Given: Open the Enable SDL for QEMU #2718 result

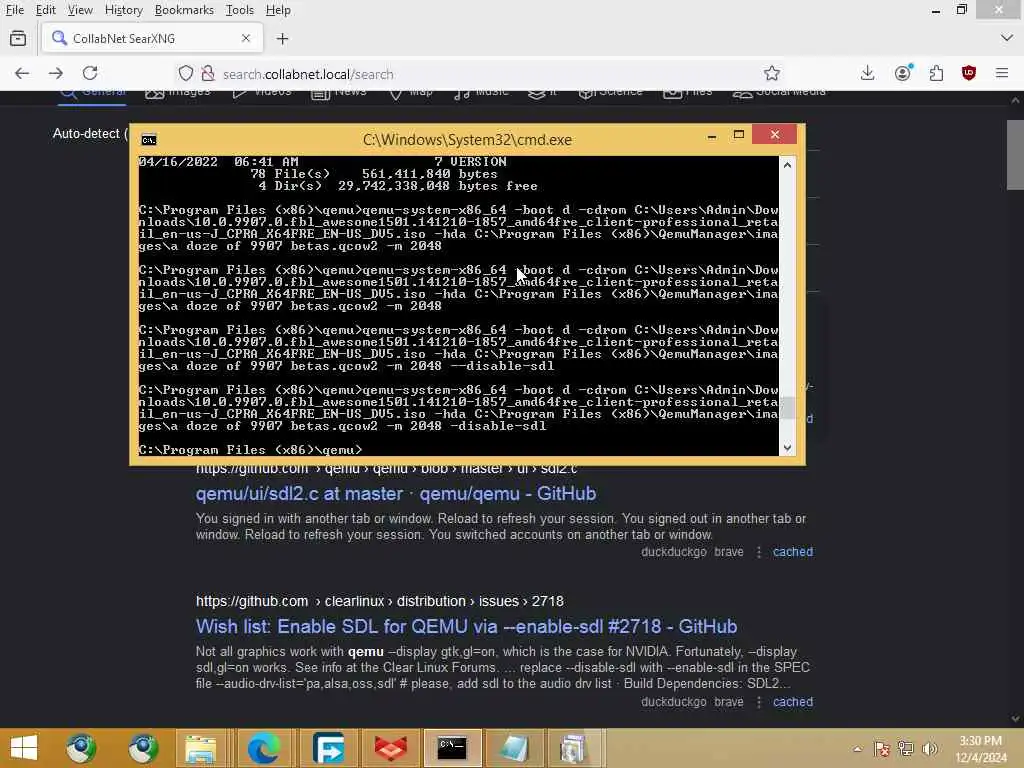Looking at the screenshot, I should (466, 626).
